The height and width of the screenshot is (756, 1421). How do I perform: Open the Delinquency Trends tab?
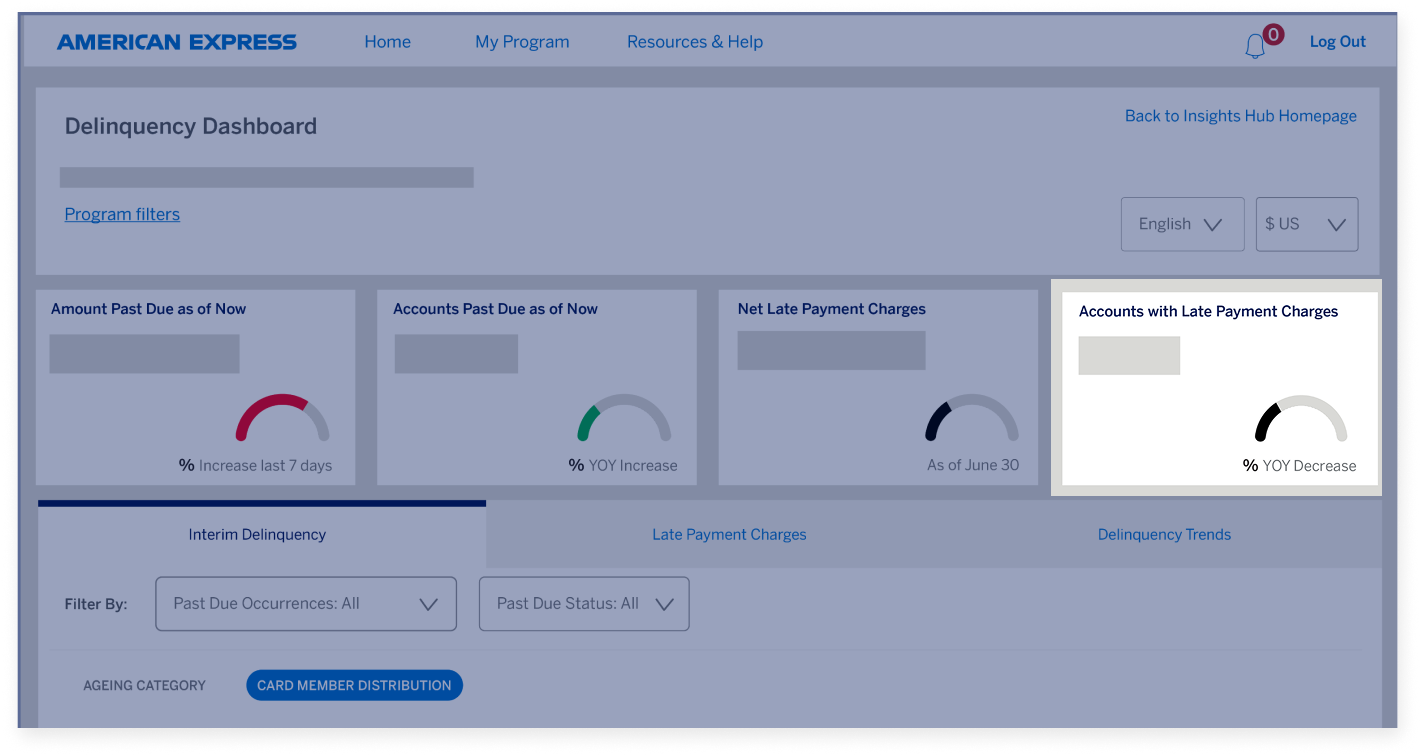point(1164,534)
